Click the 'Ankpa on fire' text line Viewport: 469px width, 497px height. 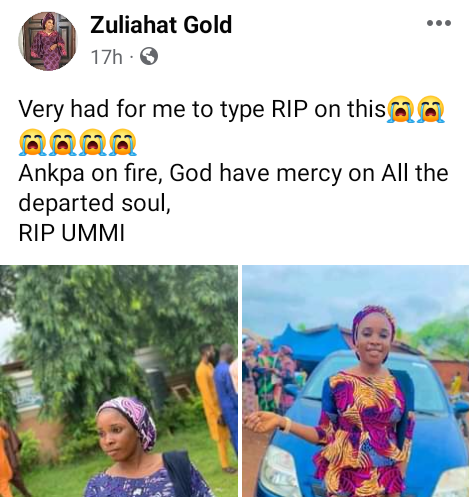point(233,173)
